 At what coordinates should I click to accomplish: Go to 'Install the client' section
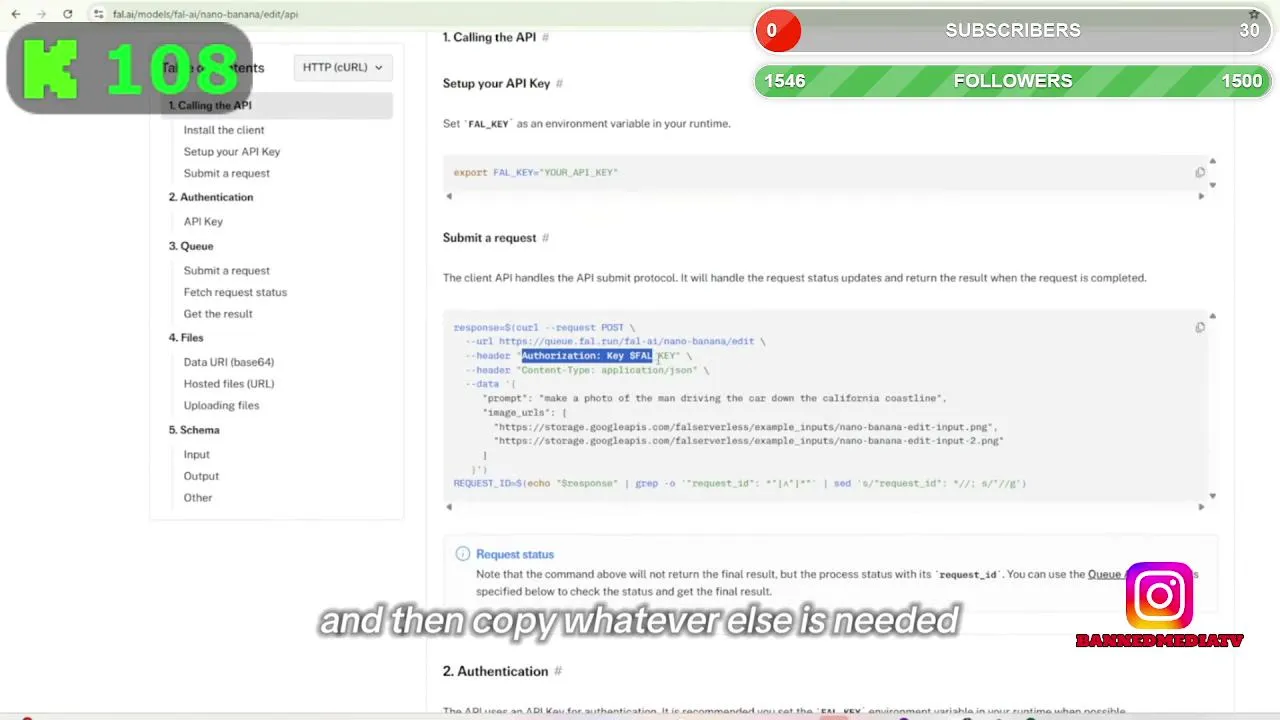point(224,130)
